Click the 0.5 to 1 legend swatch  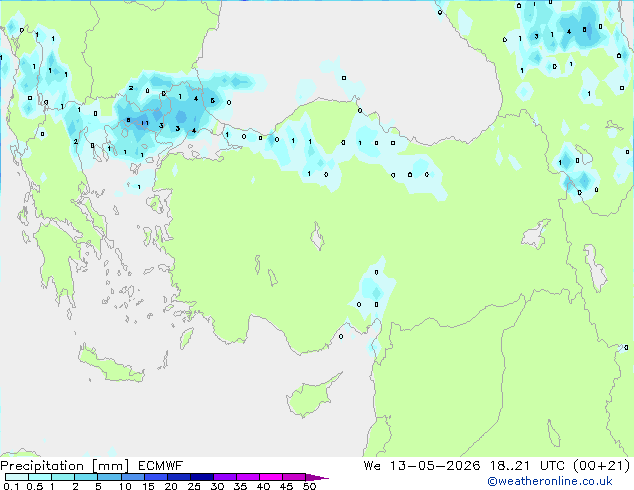point(40,477)
